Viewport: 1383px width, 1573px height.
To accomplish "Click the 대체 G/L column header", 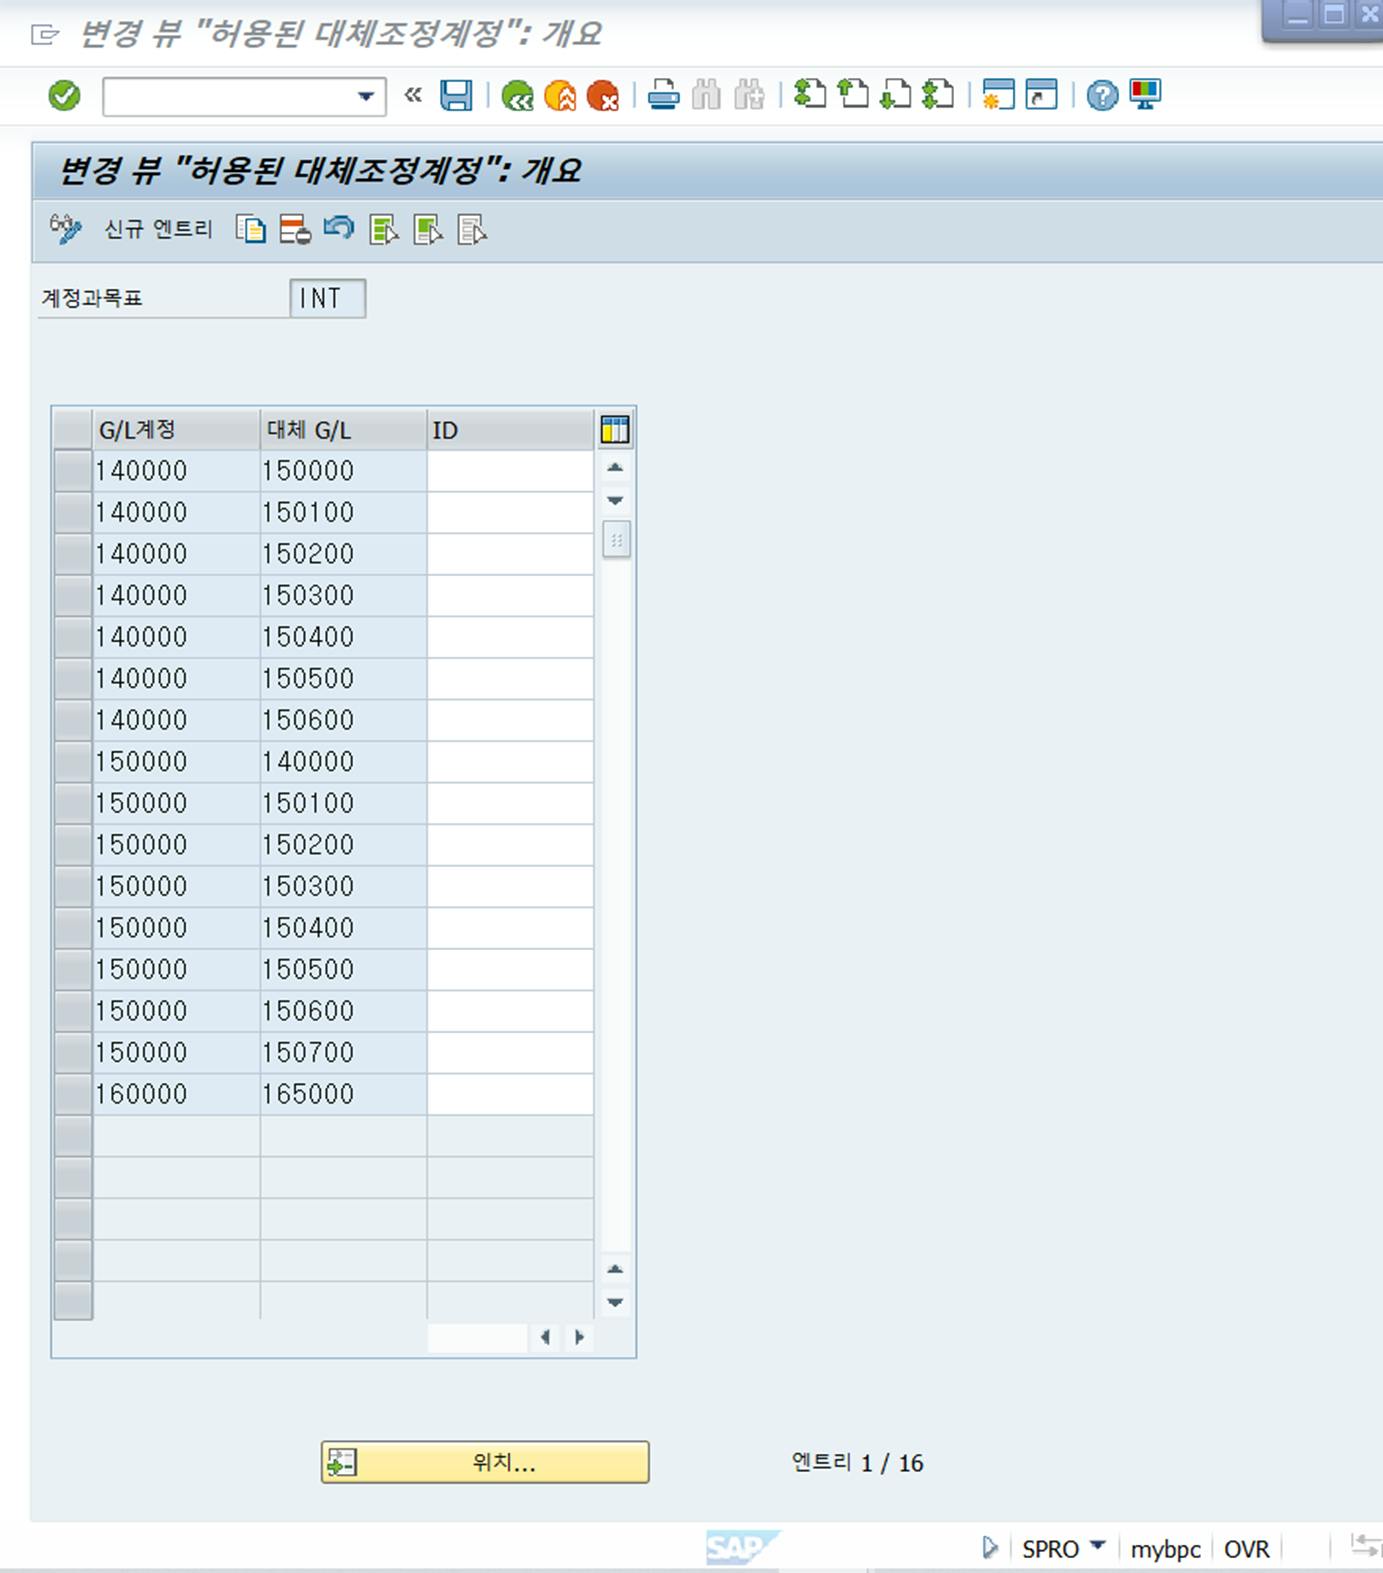I will coord(343,430).
